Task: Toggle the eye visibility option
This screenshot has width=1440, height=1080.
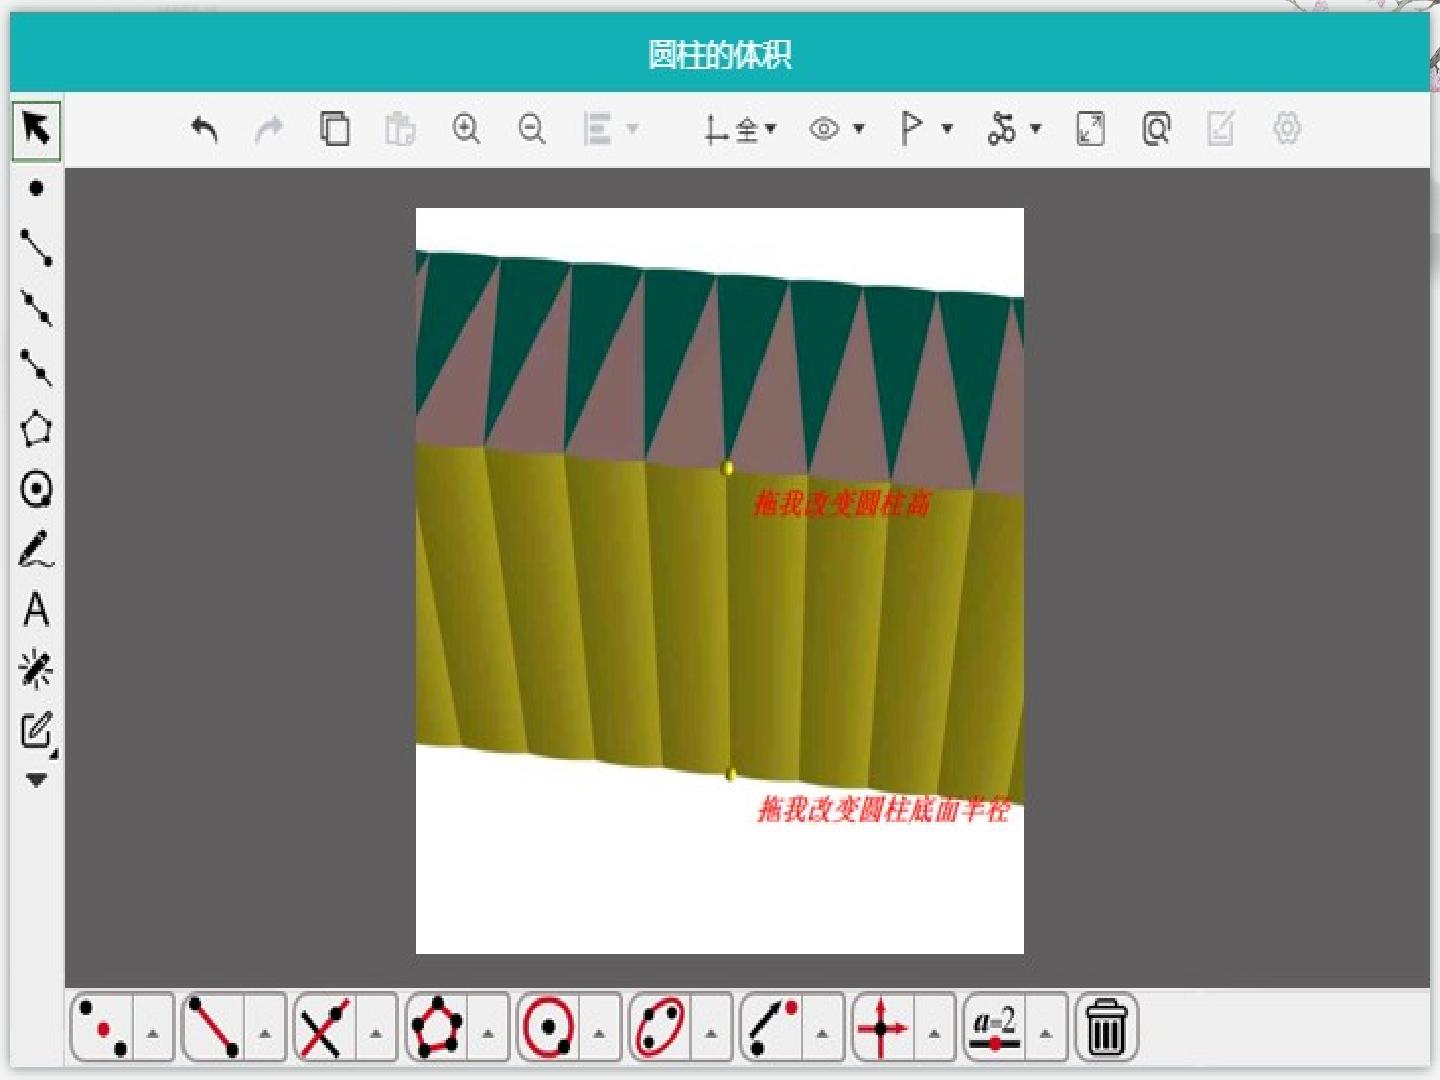Action: [x=824, y=129]
